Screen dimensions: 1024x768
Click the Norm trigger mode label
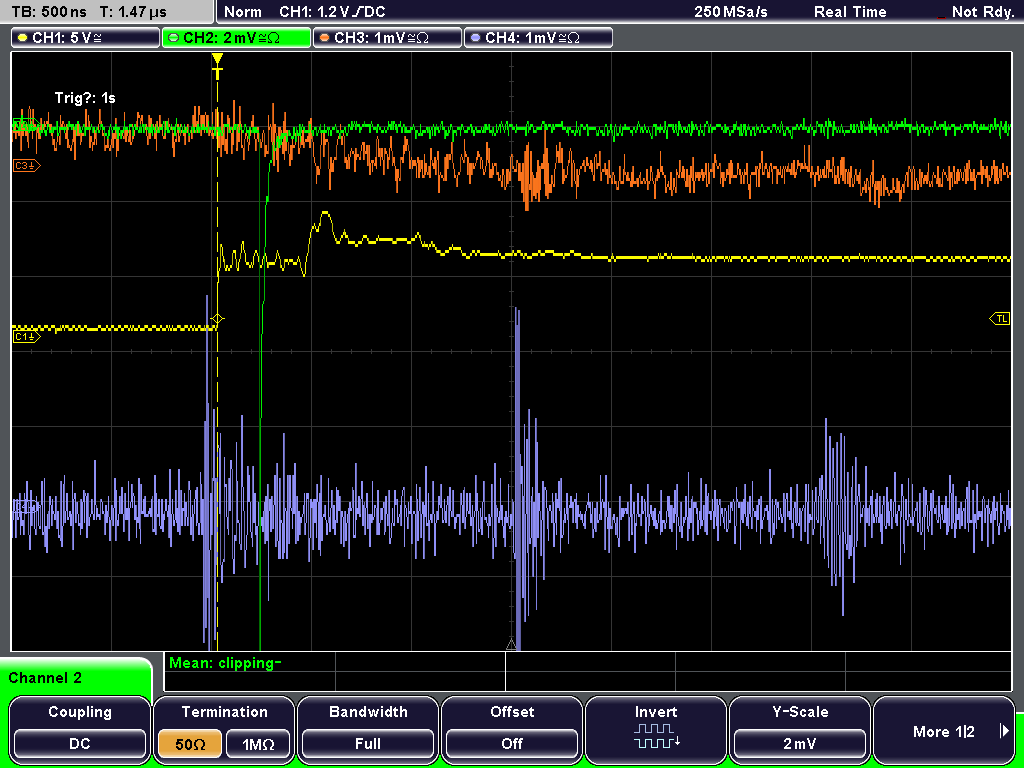coord(243,12)
